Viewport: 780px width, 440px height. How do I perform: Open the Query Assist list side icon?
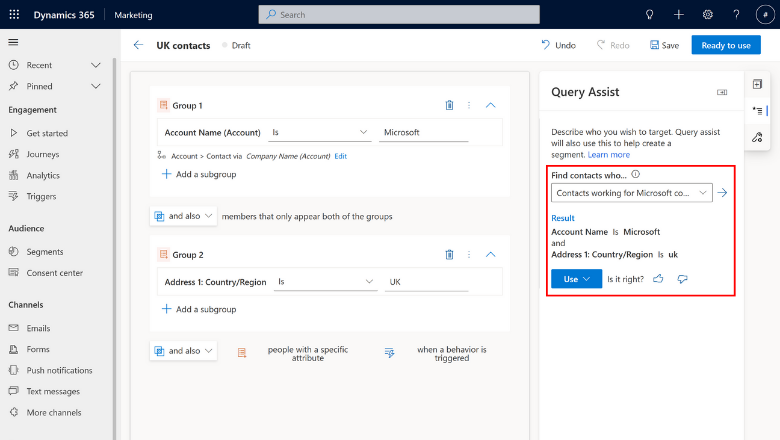pos(758,110)
